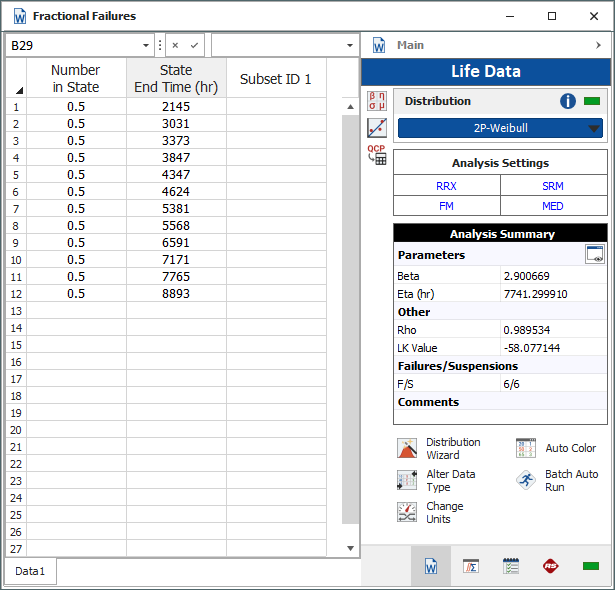This screenshot has height=590, width=615.
Task: Expand the formula bar dropdown arrow
Action: 349,45
